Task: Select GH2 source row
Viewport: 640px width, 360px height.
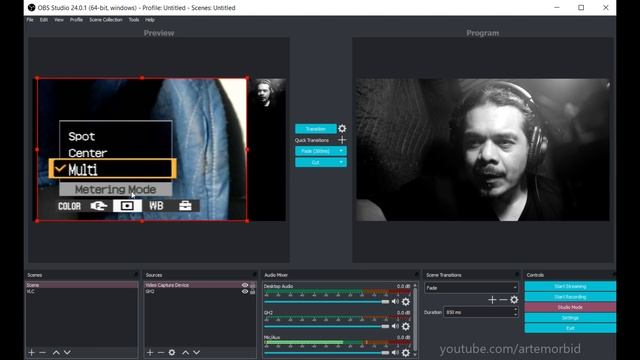Action: 200,291
